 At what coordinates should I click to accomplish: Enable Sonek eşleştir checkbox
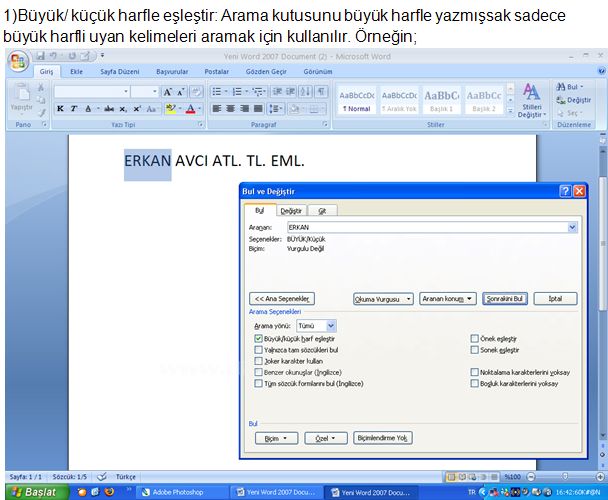point(474,350)
